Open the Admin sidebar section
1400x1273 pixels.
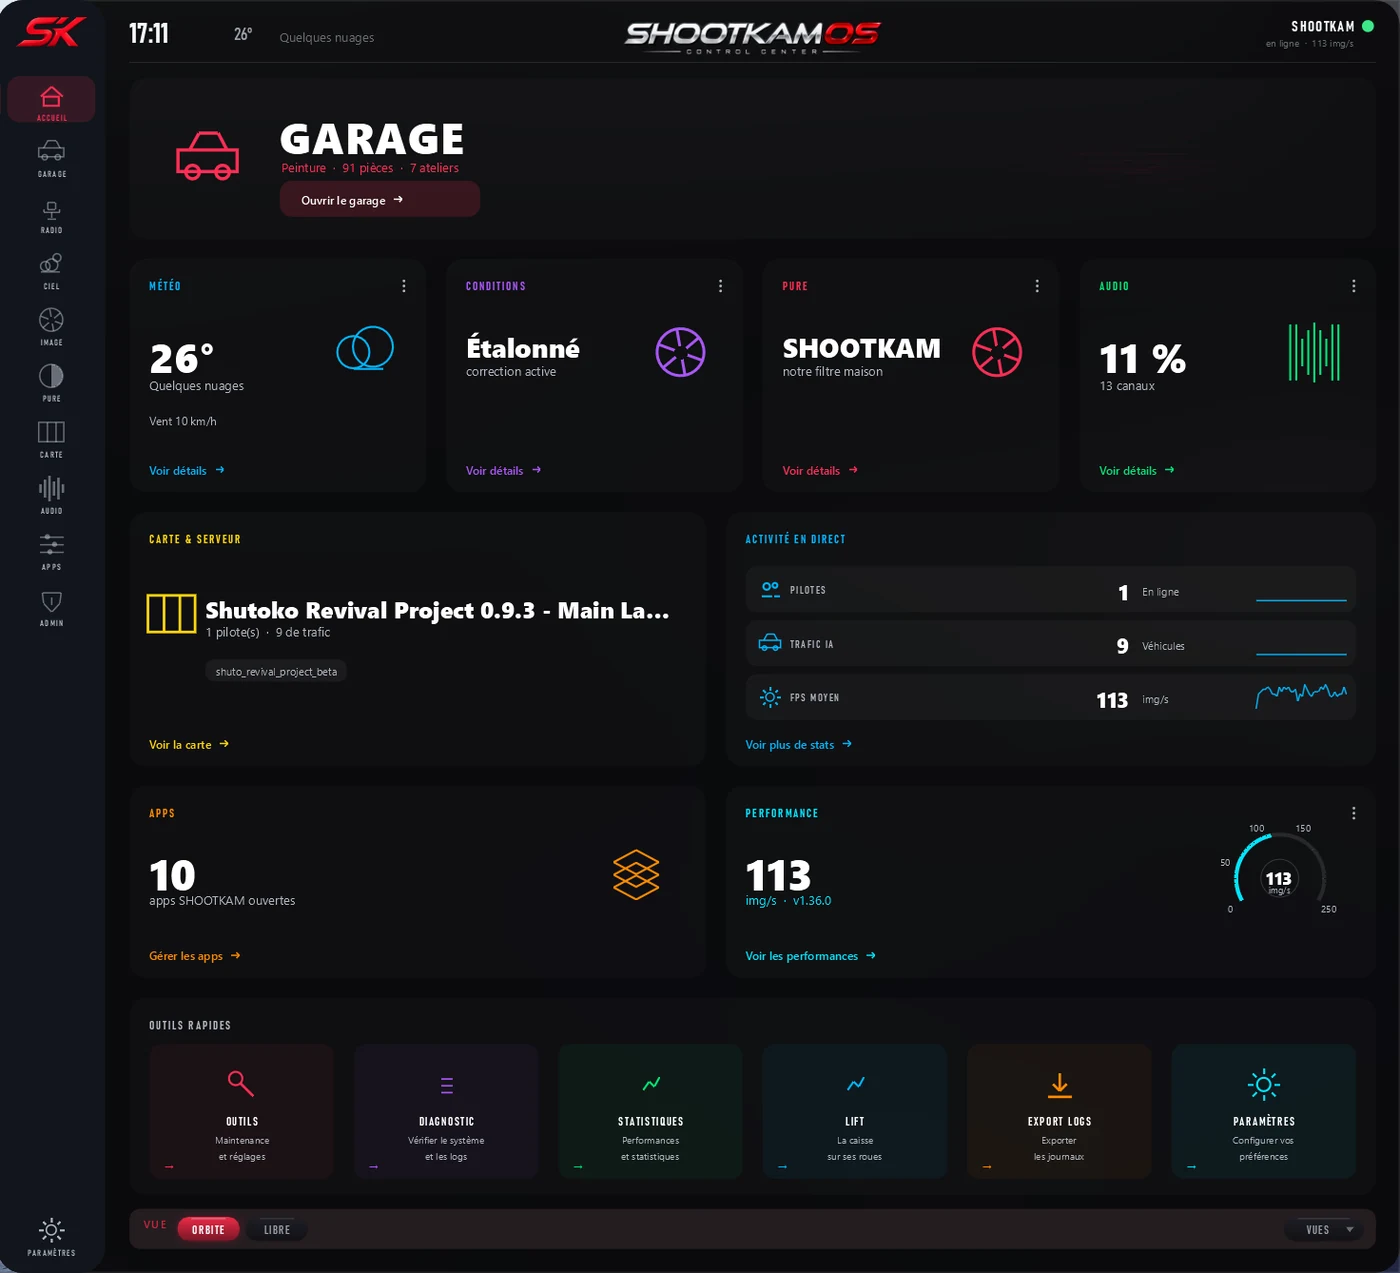pos(51,607)
